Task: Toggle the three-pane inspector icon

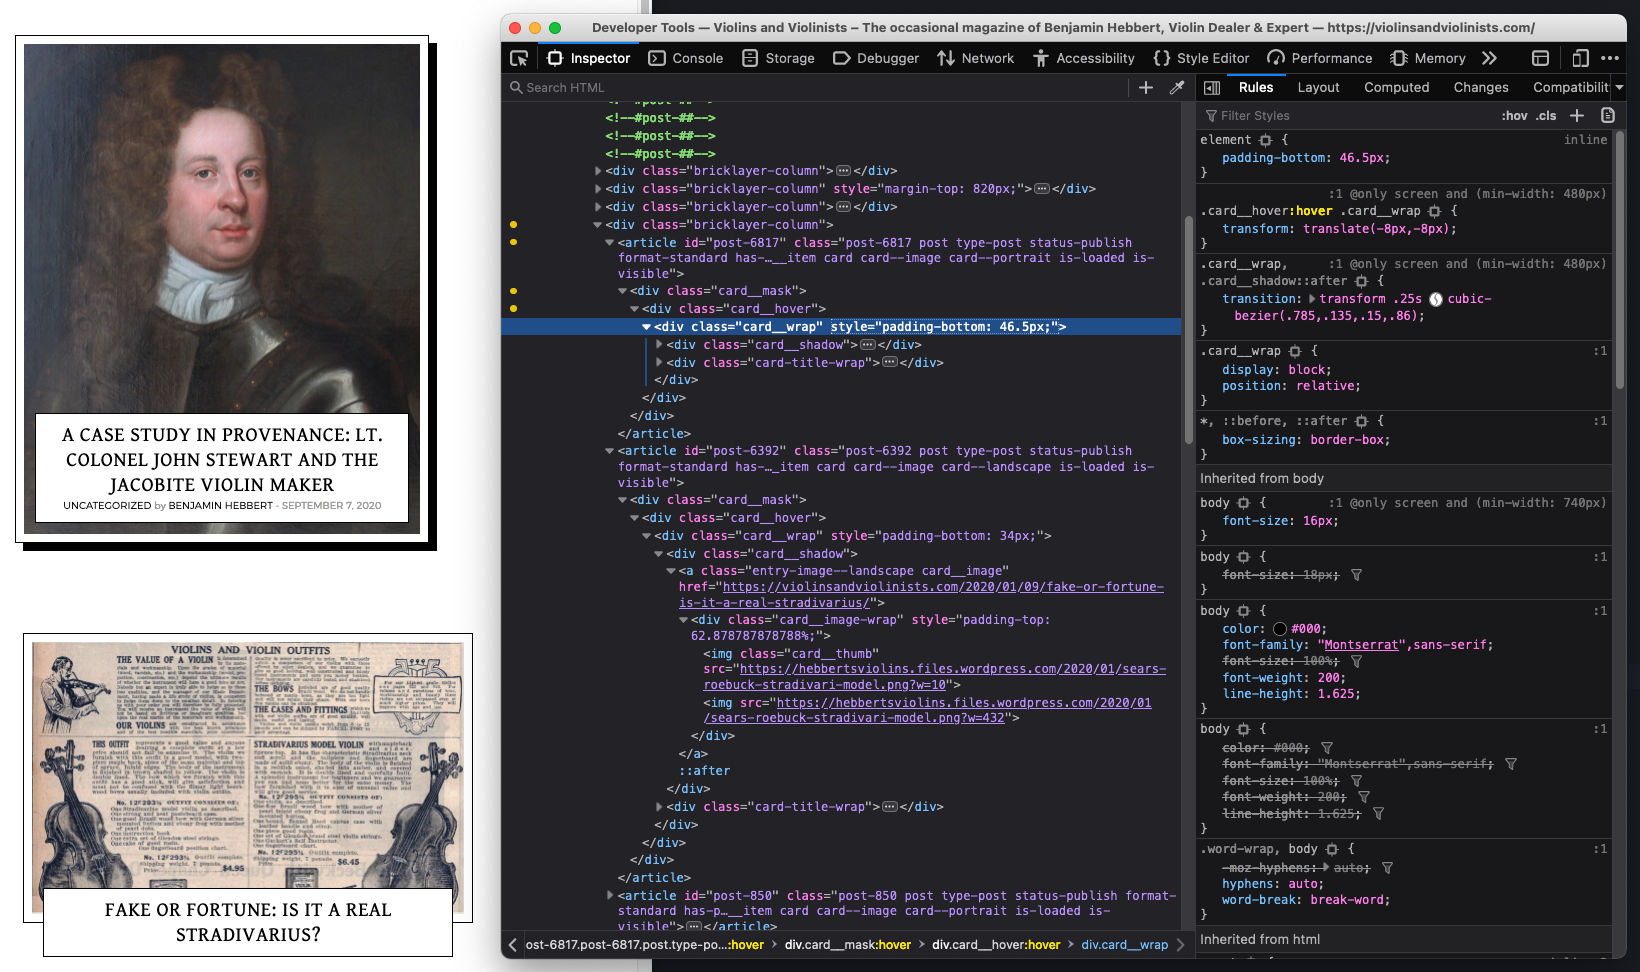Action: 1212,88
